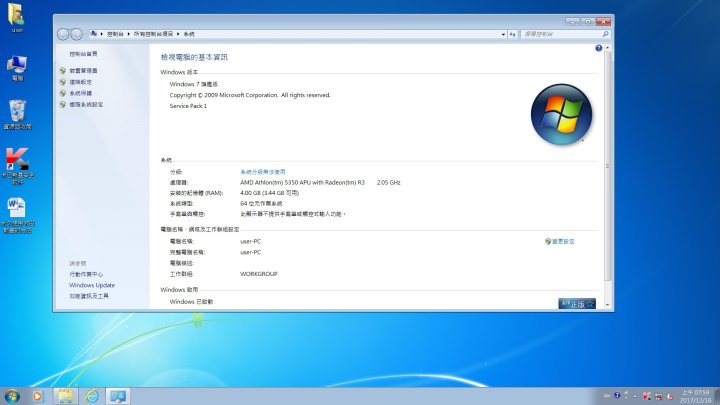This screenshot has width=720, height=405.
Task: Open the Kaspersky tray icon
Action: click(647, 396)
